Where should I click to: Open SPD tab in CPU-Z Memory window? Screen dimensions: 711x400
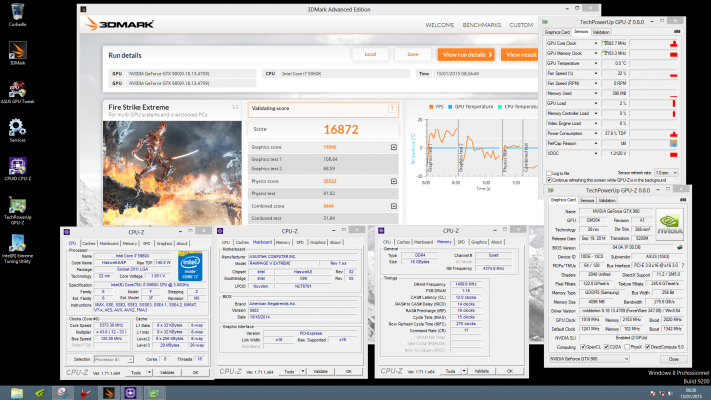point(461,242)
